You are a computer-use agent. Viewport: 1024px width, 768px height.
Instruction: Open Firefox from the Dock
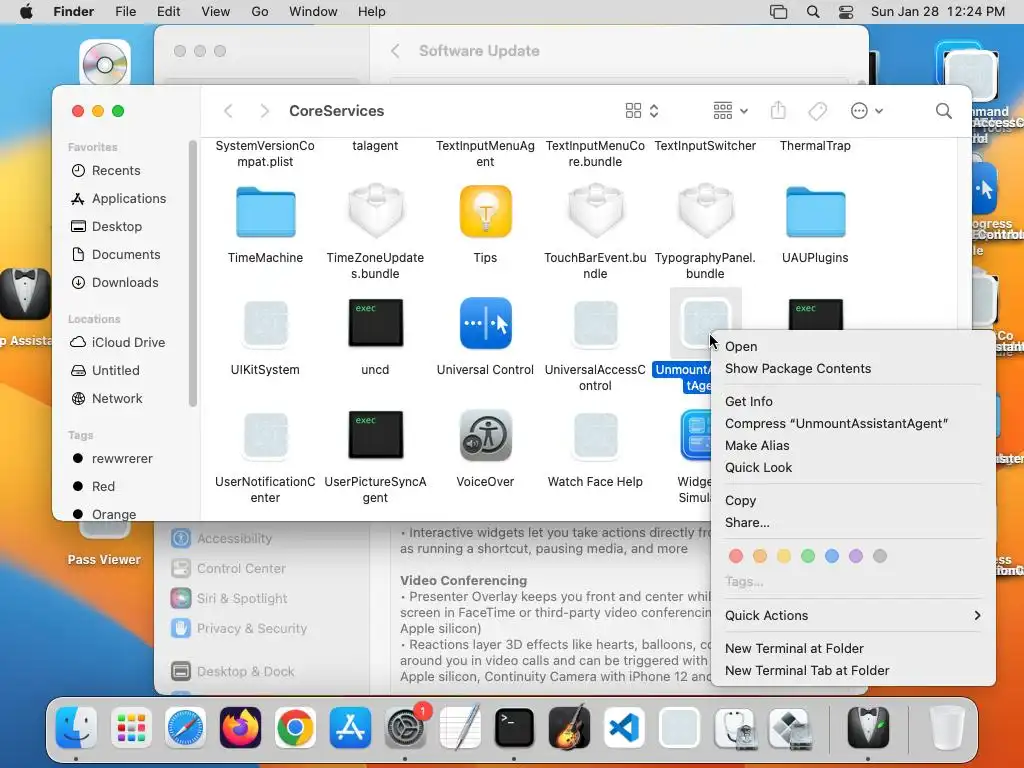pos(240,727)
